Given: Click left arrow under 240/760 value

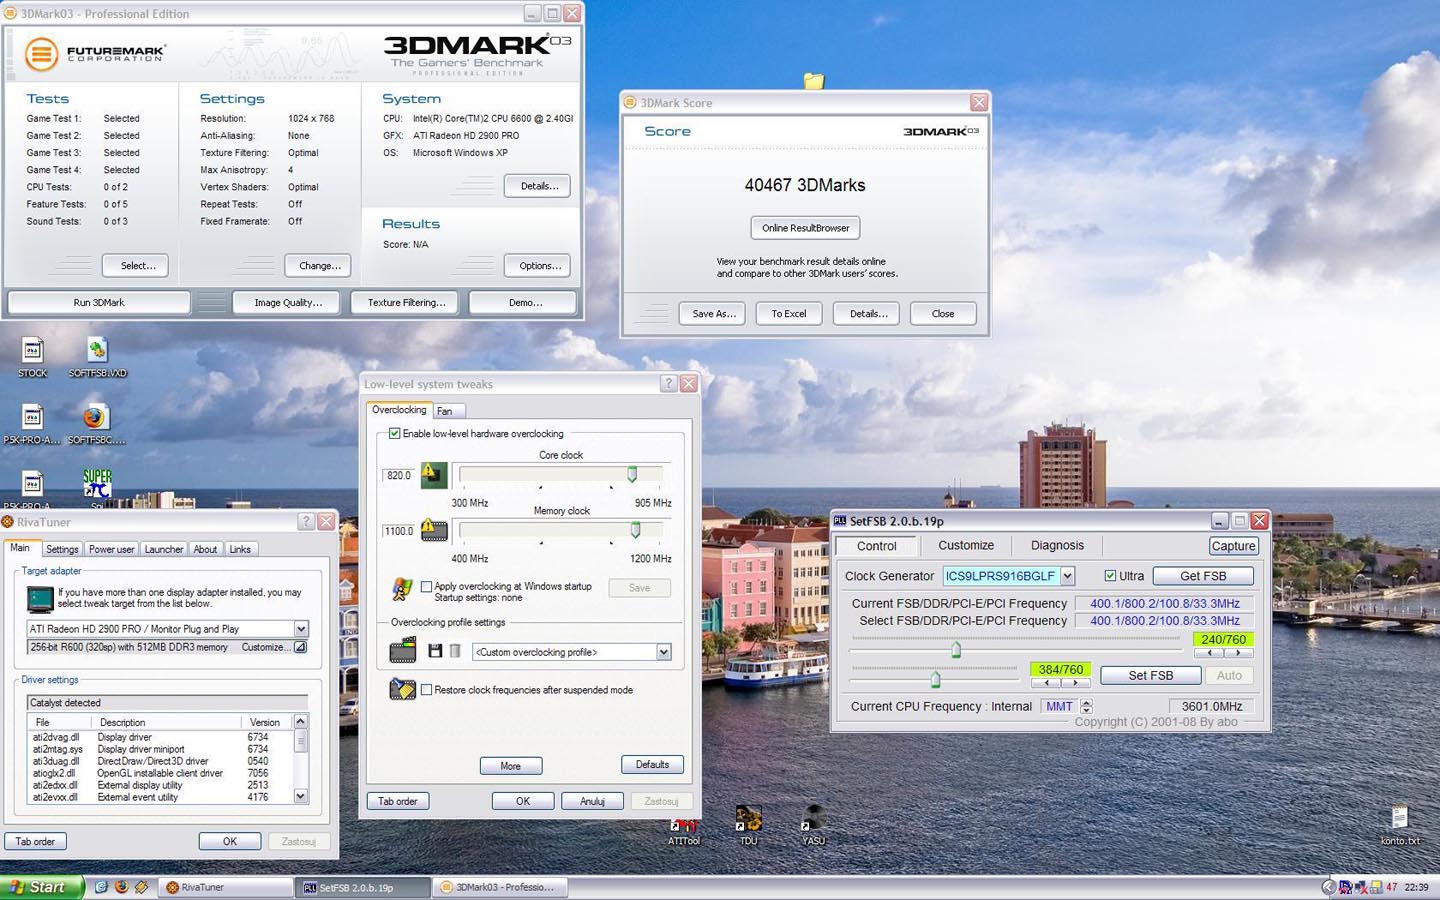Looking at the screenshot, I should tap(1209, 653).
